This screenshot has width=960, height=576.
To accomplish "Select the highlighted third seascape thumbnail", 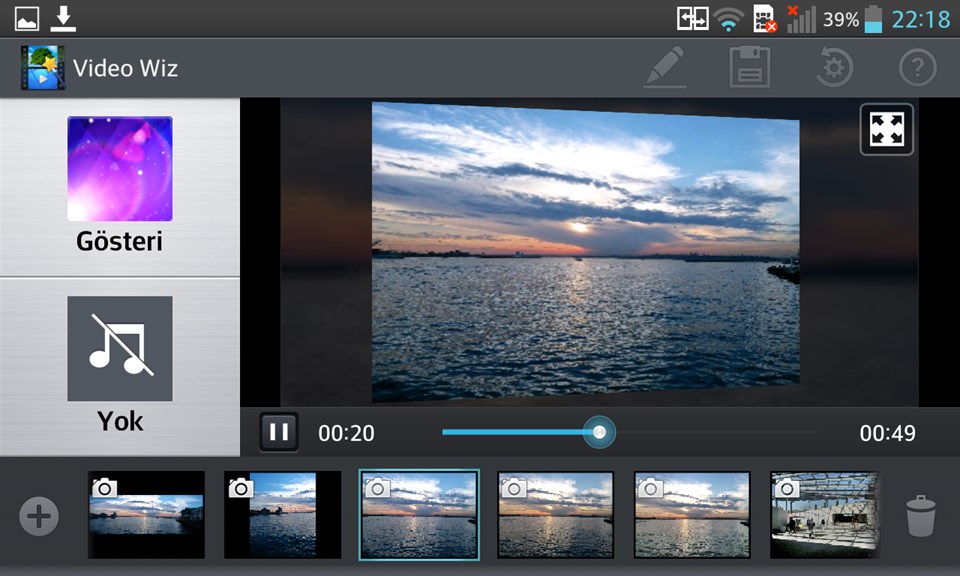I will pos(419,515).
